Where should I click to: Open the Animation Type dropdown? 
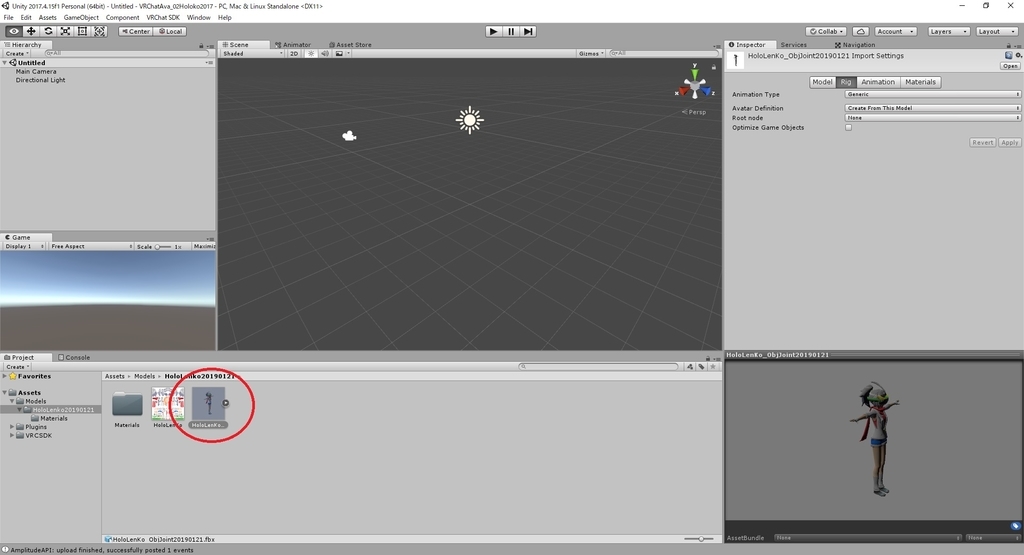click(933, 94)
